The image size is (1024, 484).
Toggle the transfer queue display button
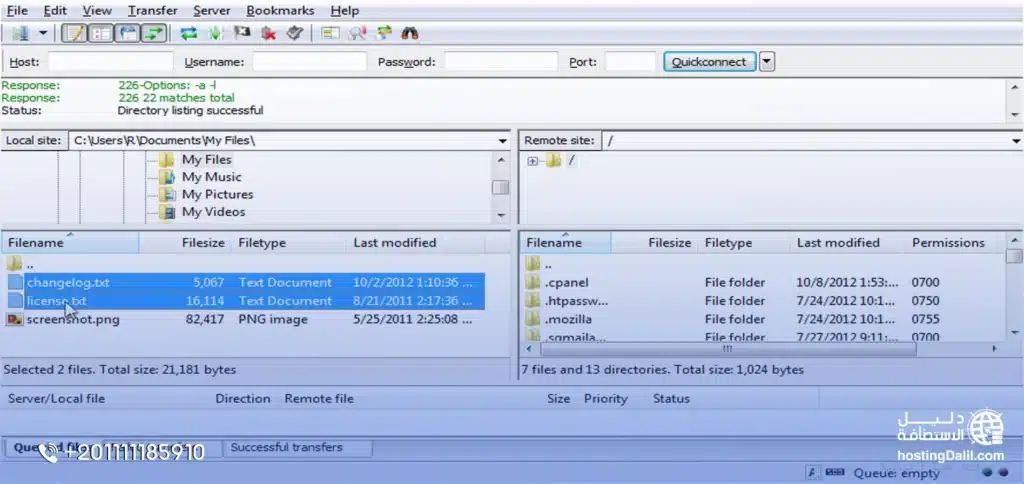[x=153, y=33]
